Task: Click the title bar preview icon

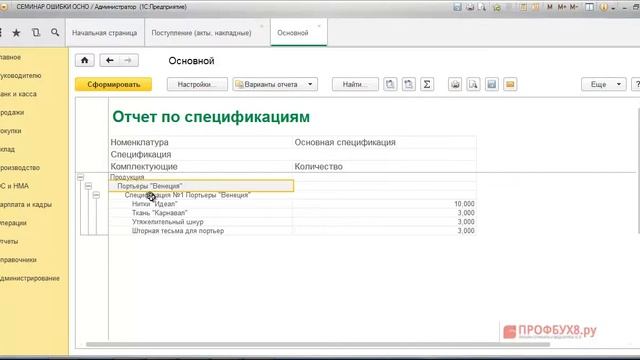Action: coord(483,7)
